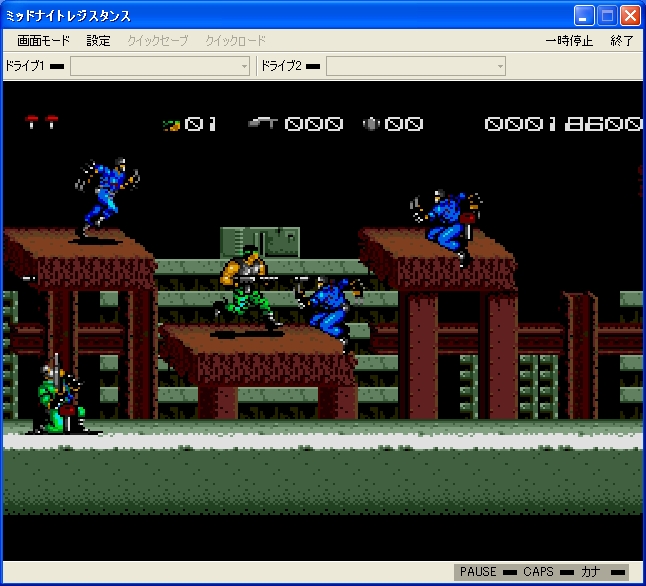Viewport: 646px width, 586px height.
Task: Click the first red life marker
Action: (31, 122)
